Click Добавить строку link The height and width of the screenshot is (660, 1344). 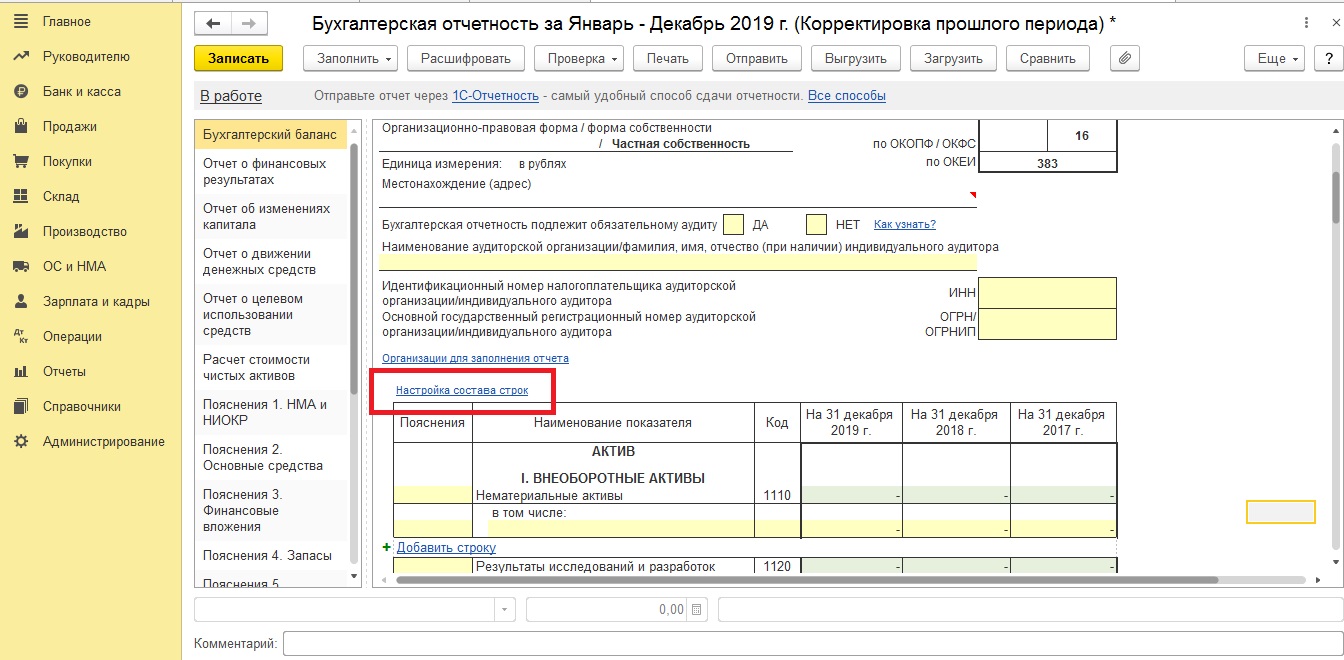pyautogui.click(x=446, y=547)
